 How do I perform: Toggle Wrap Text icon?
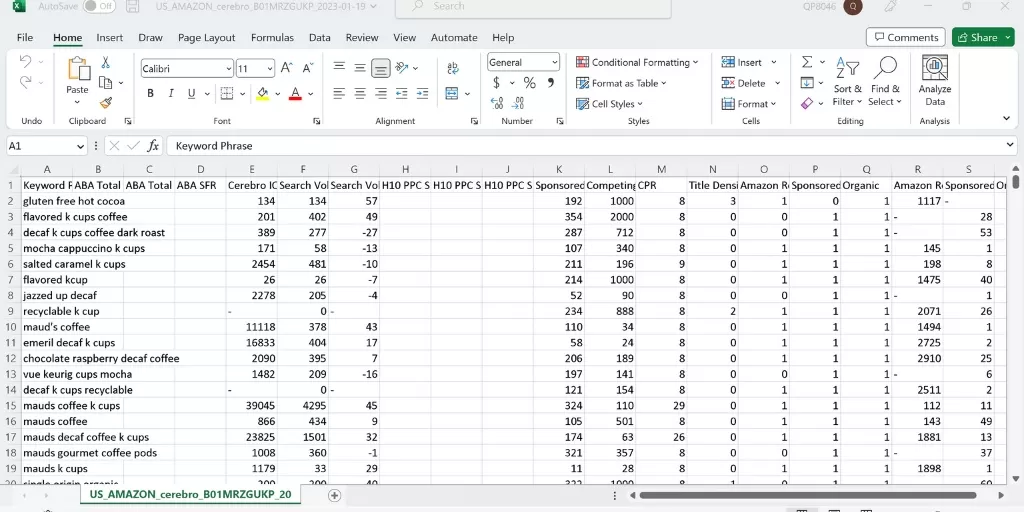click(453, 68)
